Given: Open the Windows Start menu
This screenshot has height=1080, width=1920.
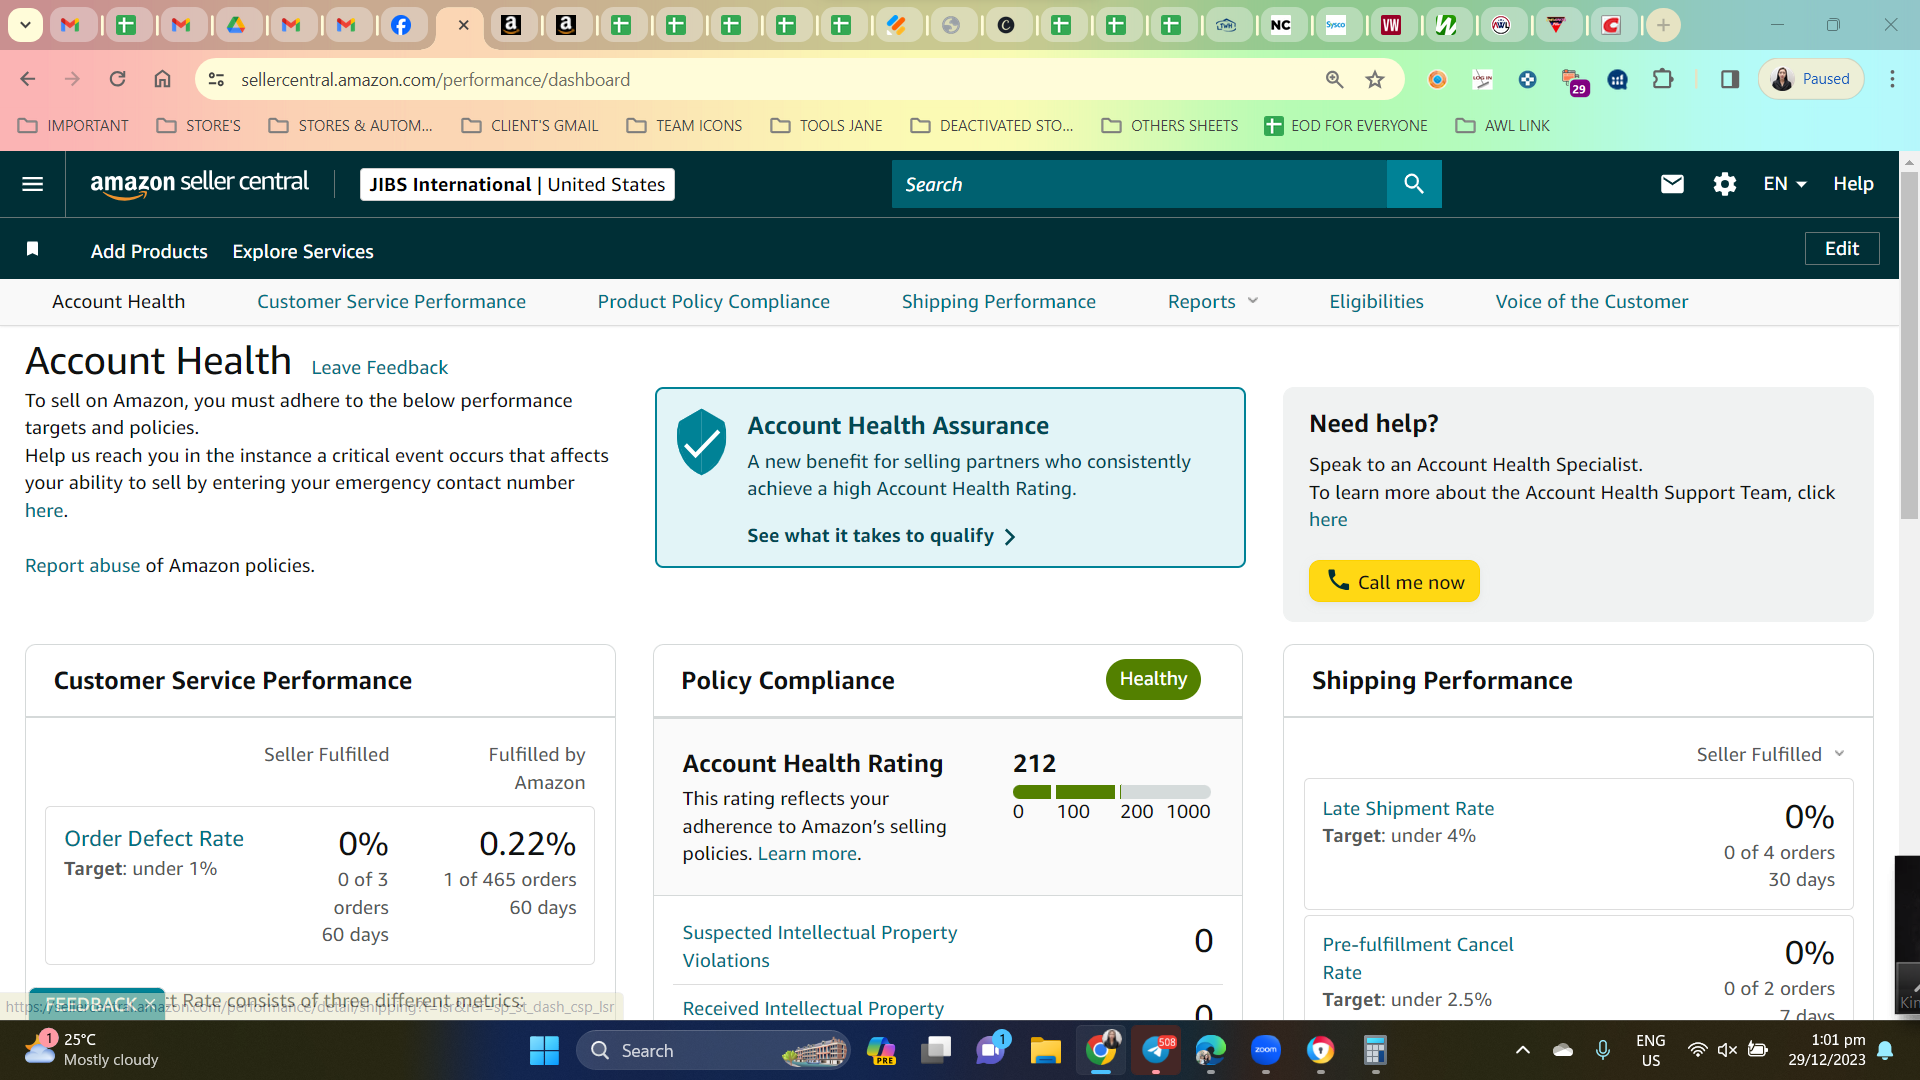Looking at the screenshot, I should point(544,1051).
